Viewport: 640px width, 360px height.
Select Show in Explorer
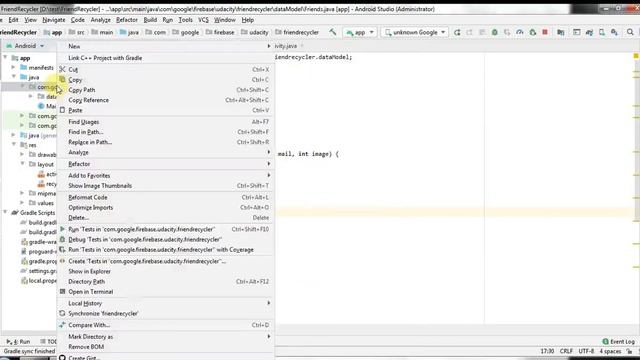point(166,271)
